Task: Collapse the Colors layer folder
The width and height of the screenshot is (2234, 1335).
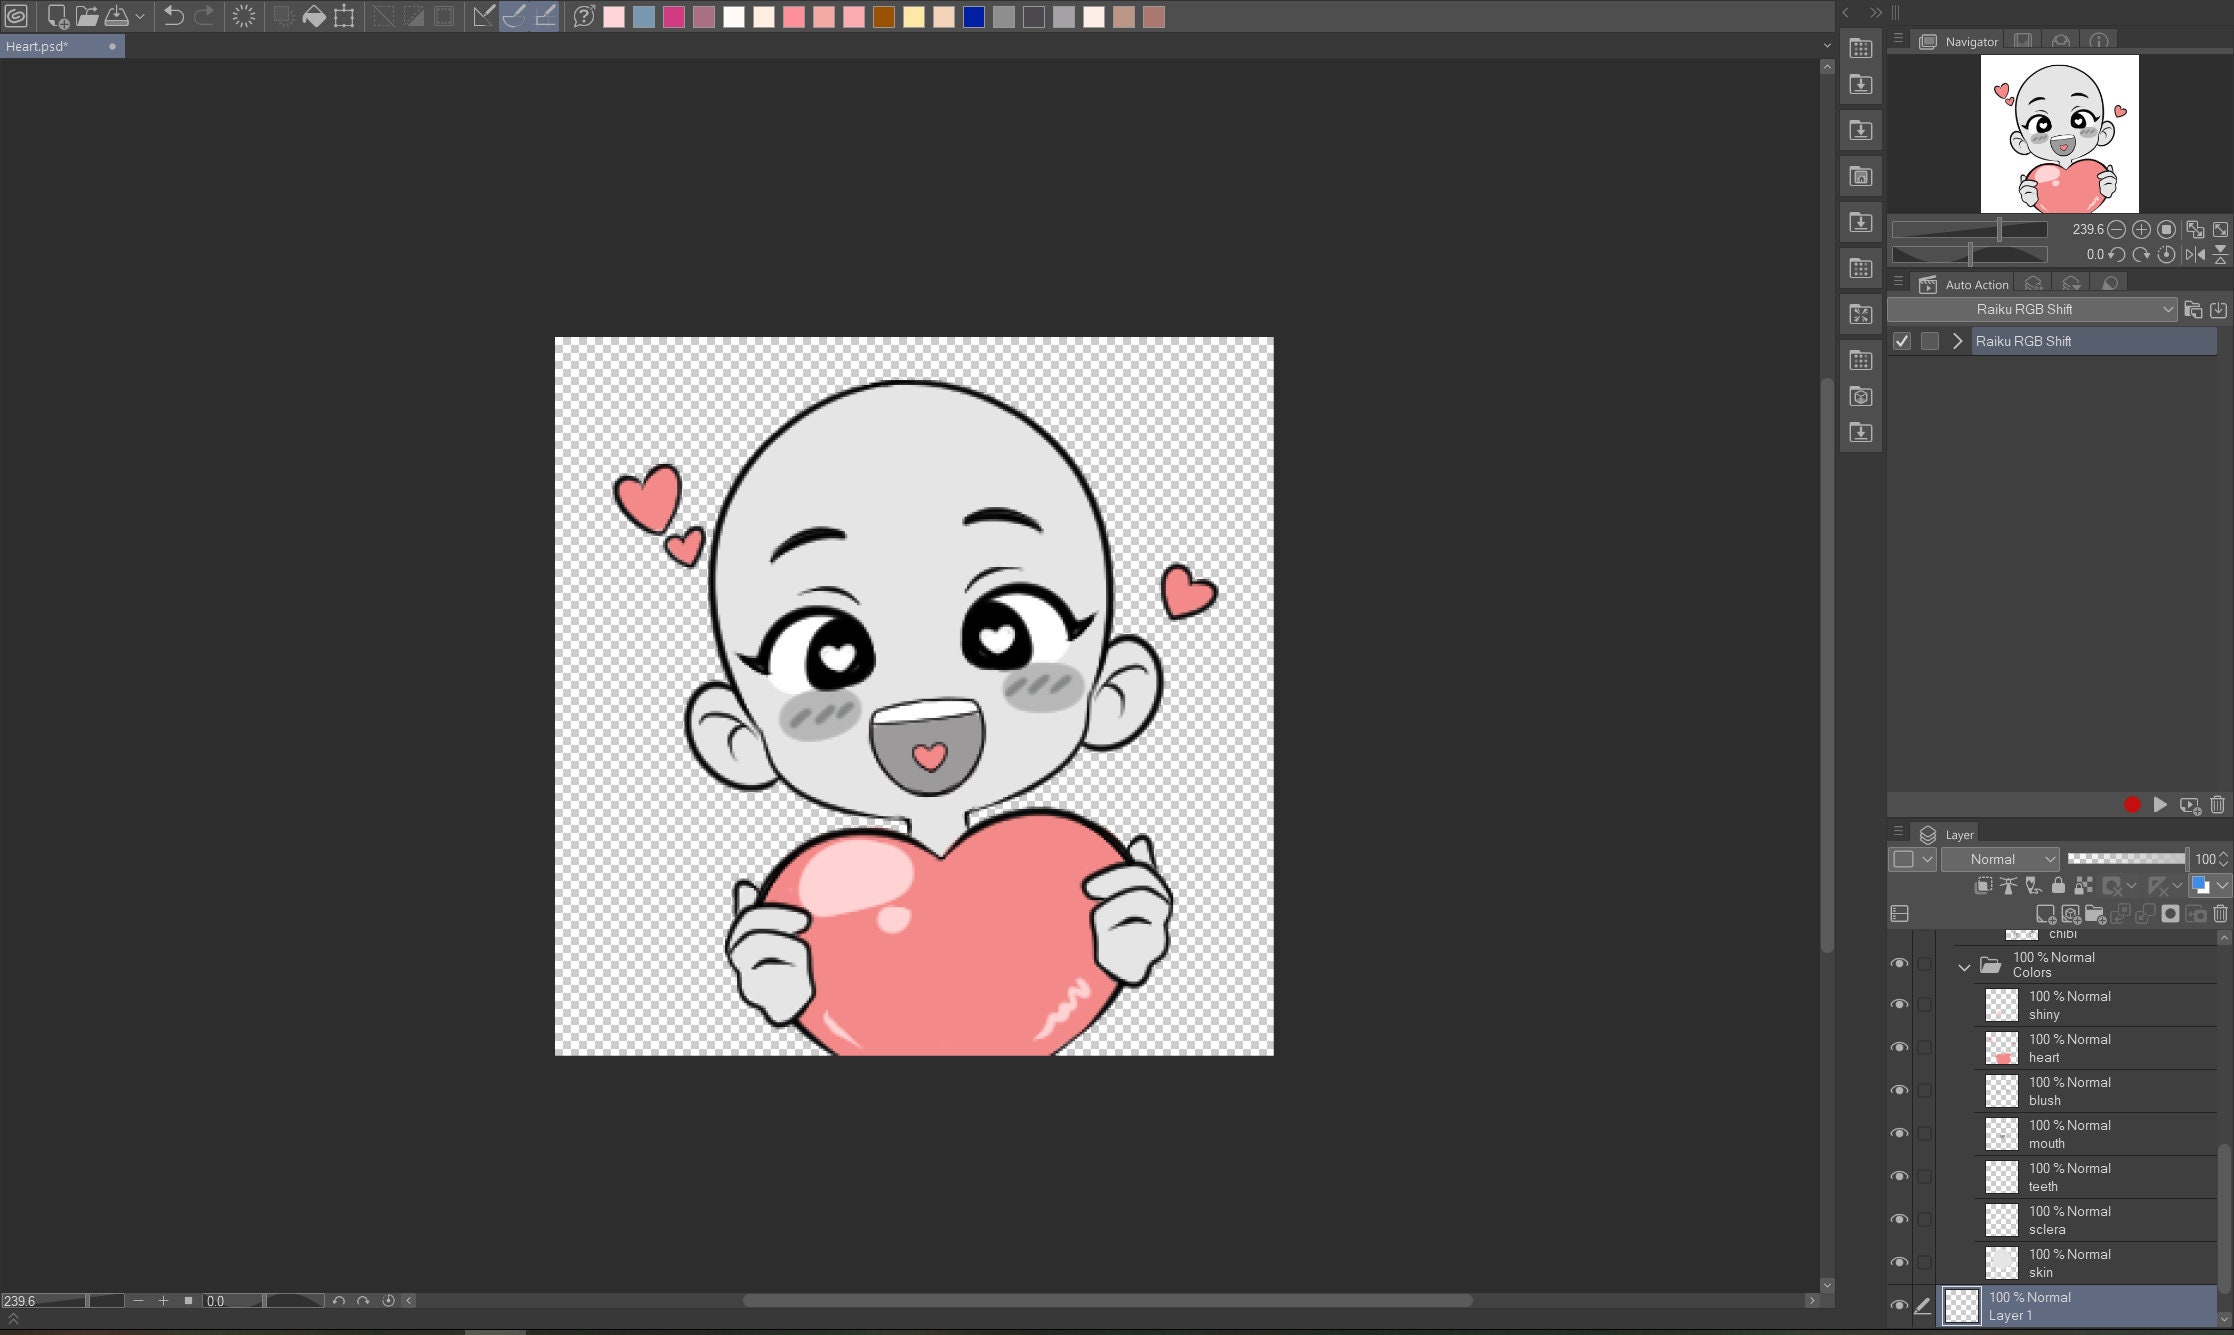Action: 1964,966
